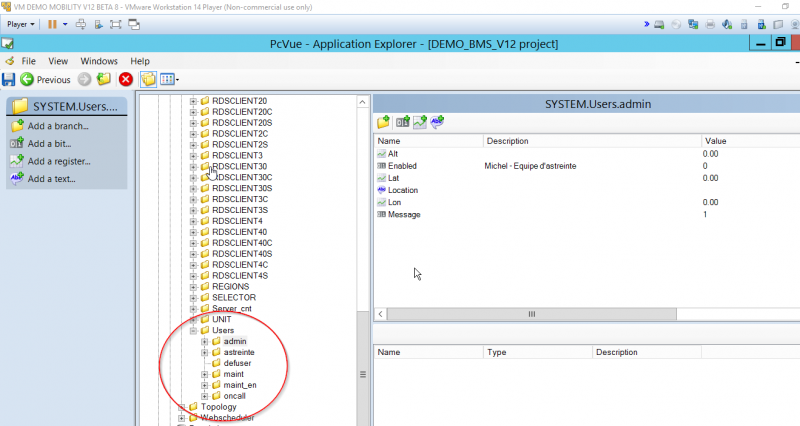Click the VMware network adapter icon

coord(693,24)
